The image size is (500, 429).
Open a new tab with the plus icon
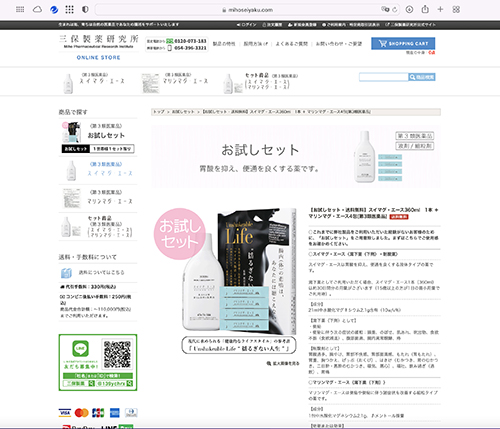pyautogui.click(x=440, y=9)
